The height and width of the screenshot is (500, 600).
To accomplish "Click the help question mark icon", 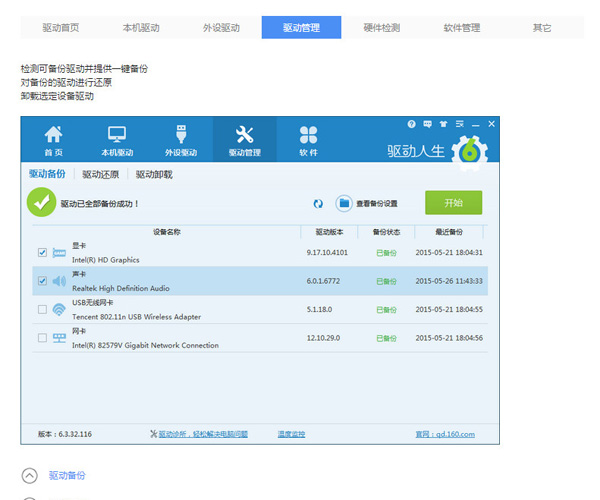I will click(x=411, y=124).
